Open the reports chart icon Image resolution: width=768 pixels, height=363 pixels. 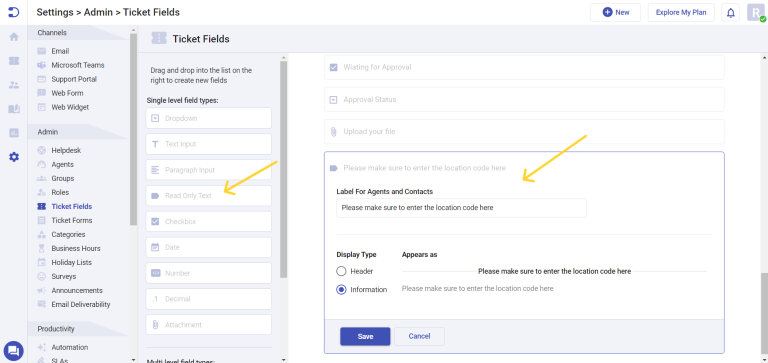pos(14,133)
